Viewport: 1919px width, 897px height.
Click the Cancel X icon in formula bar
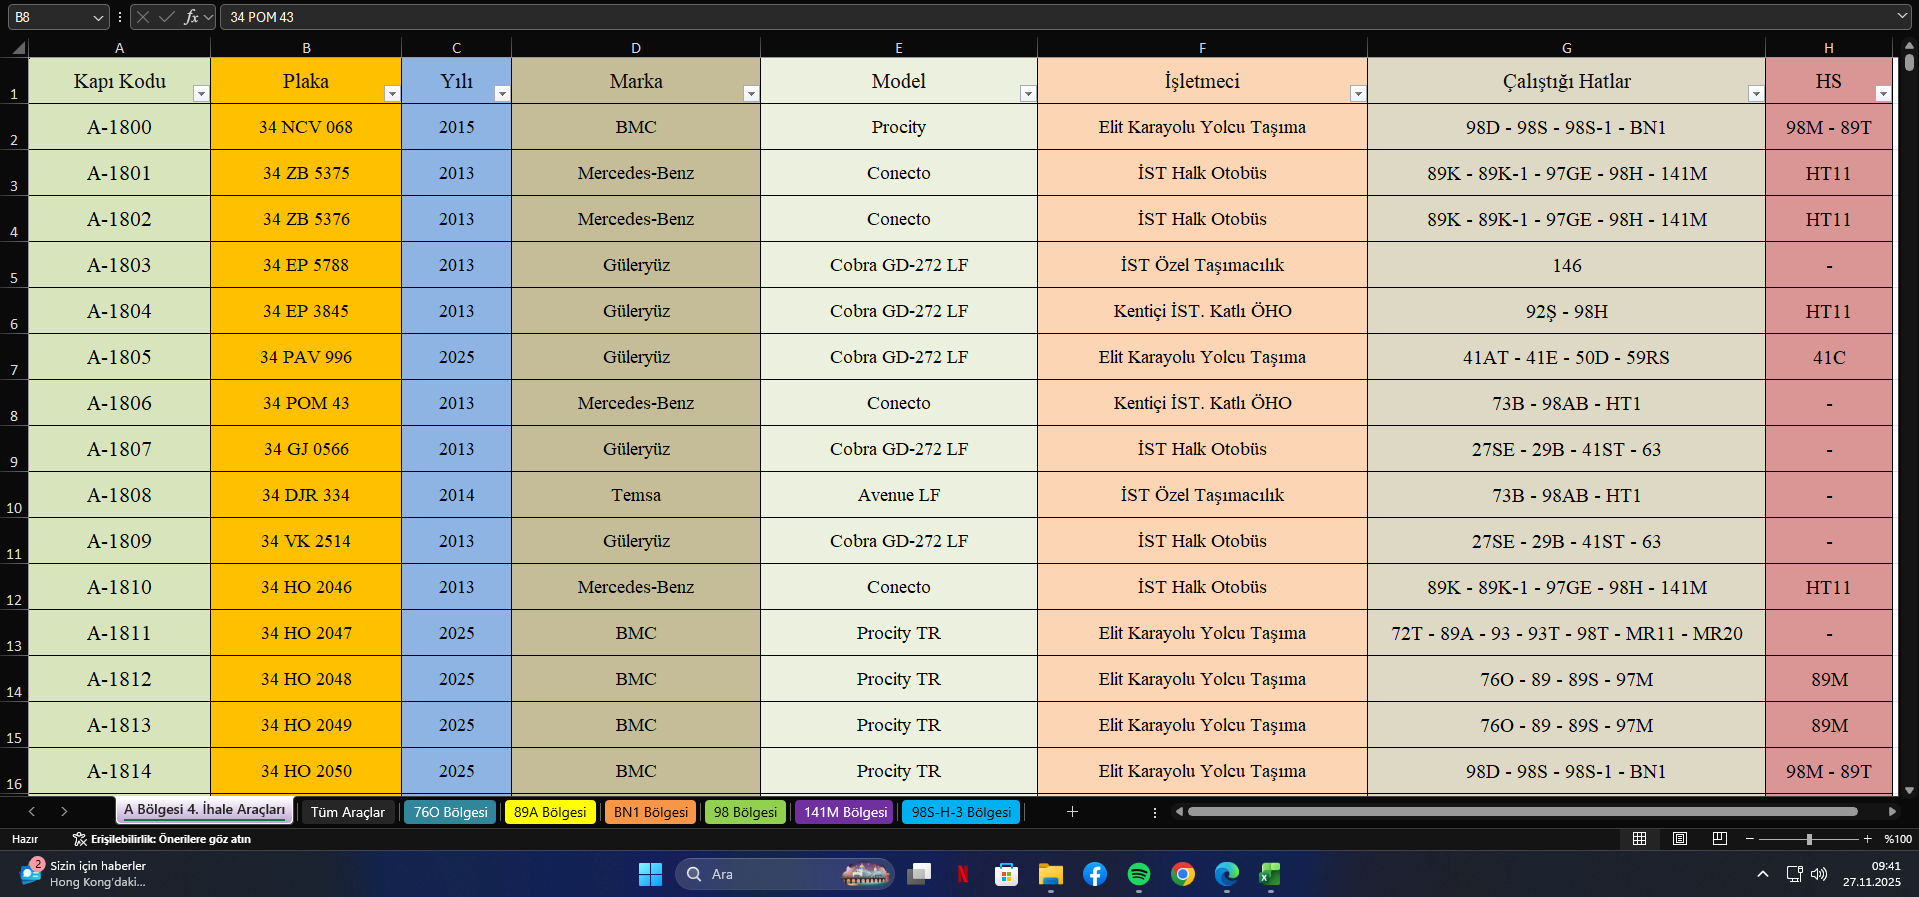tap(143, 17)
